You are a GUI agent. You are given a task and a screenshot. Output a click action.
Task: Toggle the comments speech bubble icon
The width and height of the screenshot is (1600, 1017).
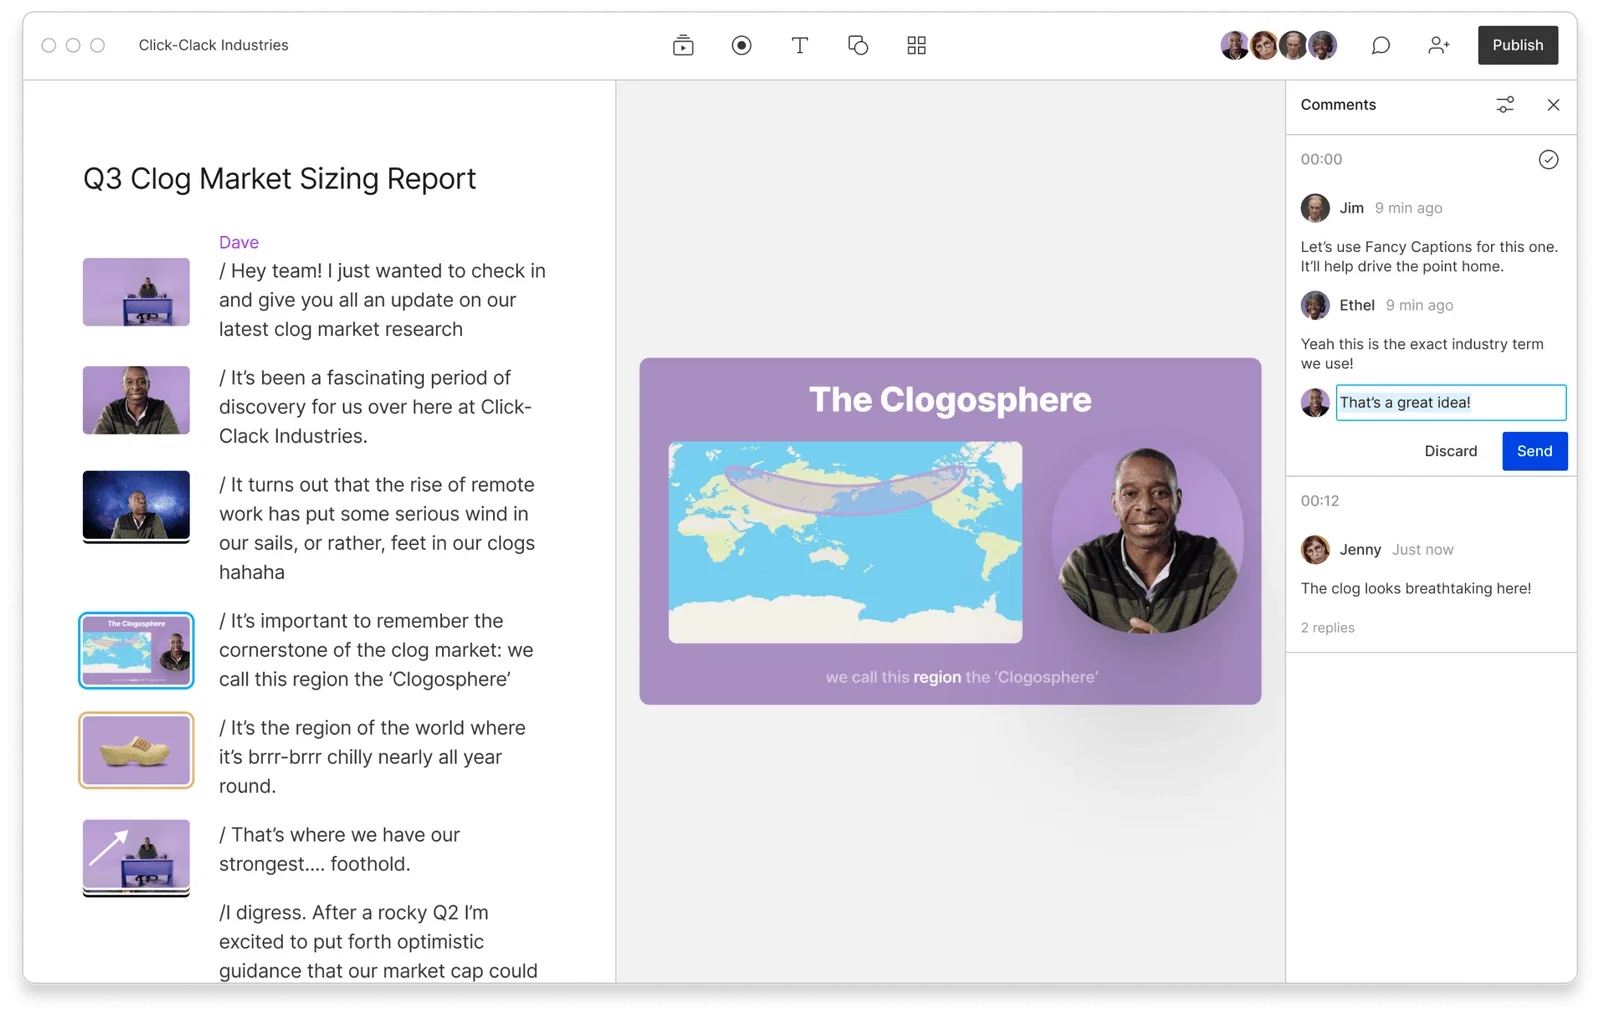click(1380, 45)
